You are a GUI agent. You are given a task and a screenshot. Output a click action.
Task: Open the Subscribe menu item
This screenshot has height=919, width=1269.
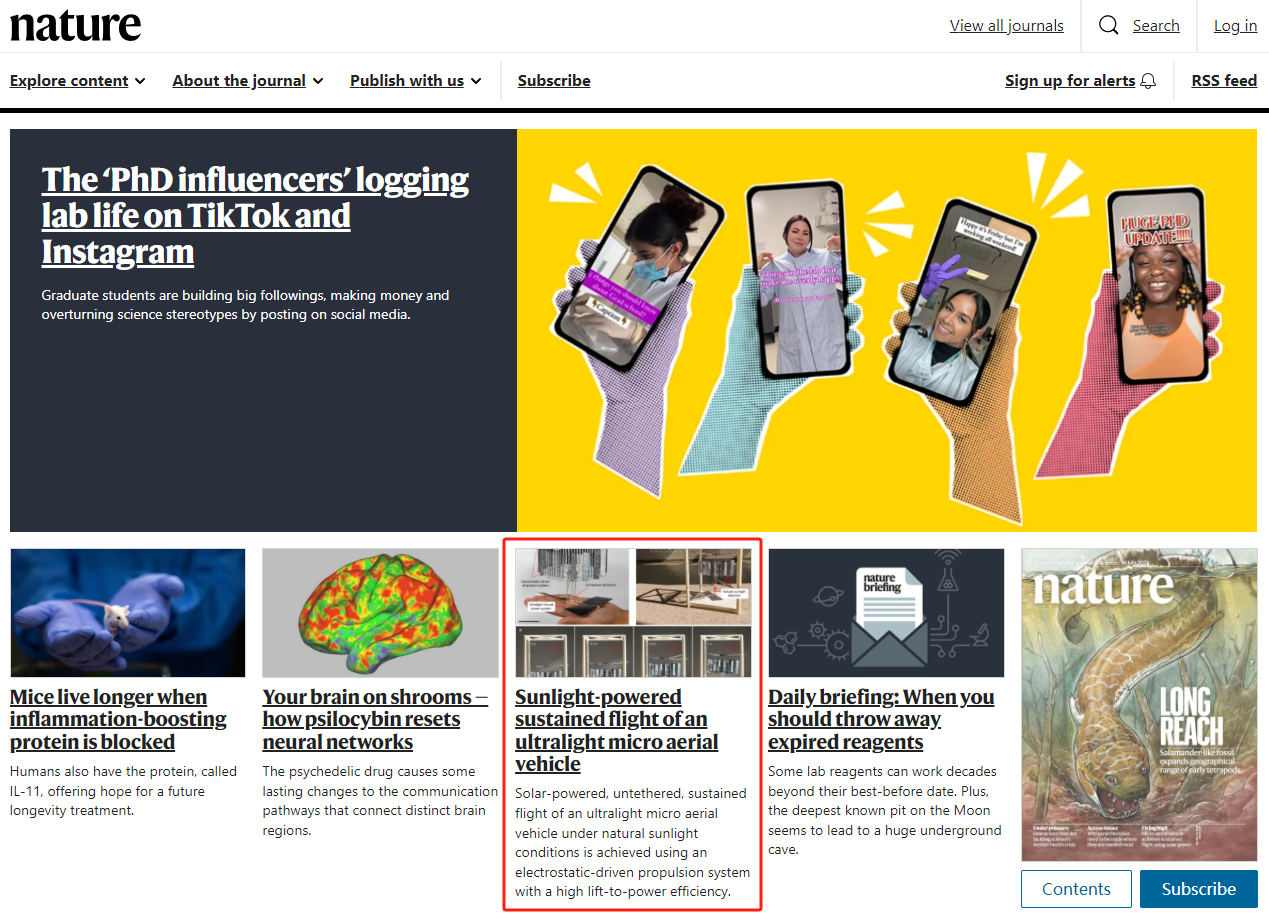click(x=554, y=81)
